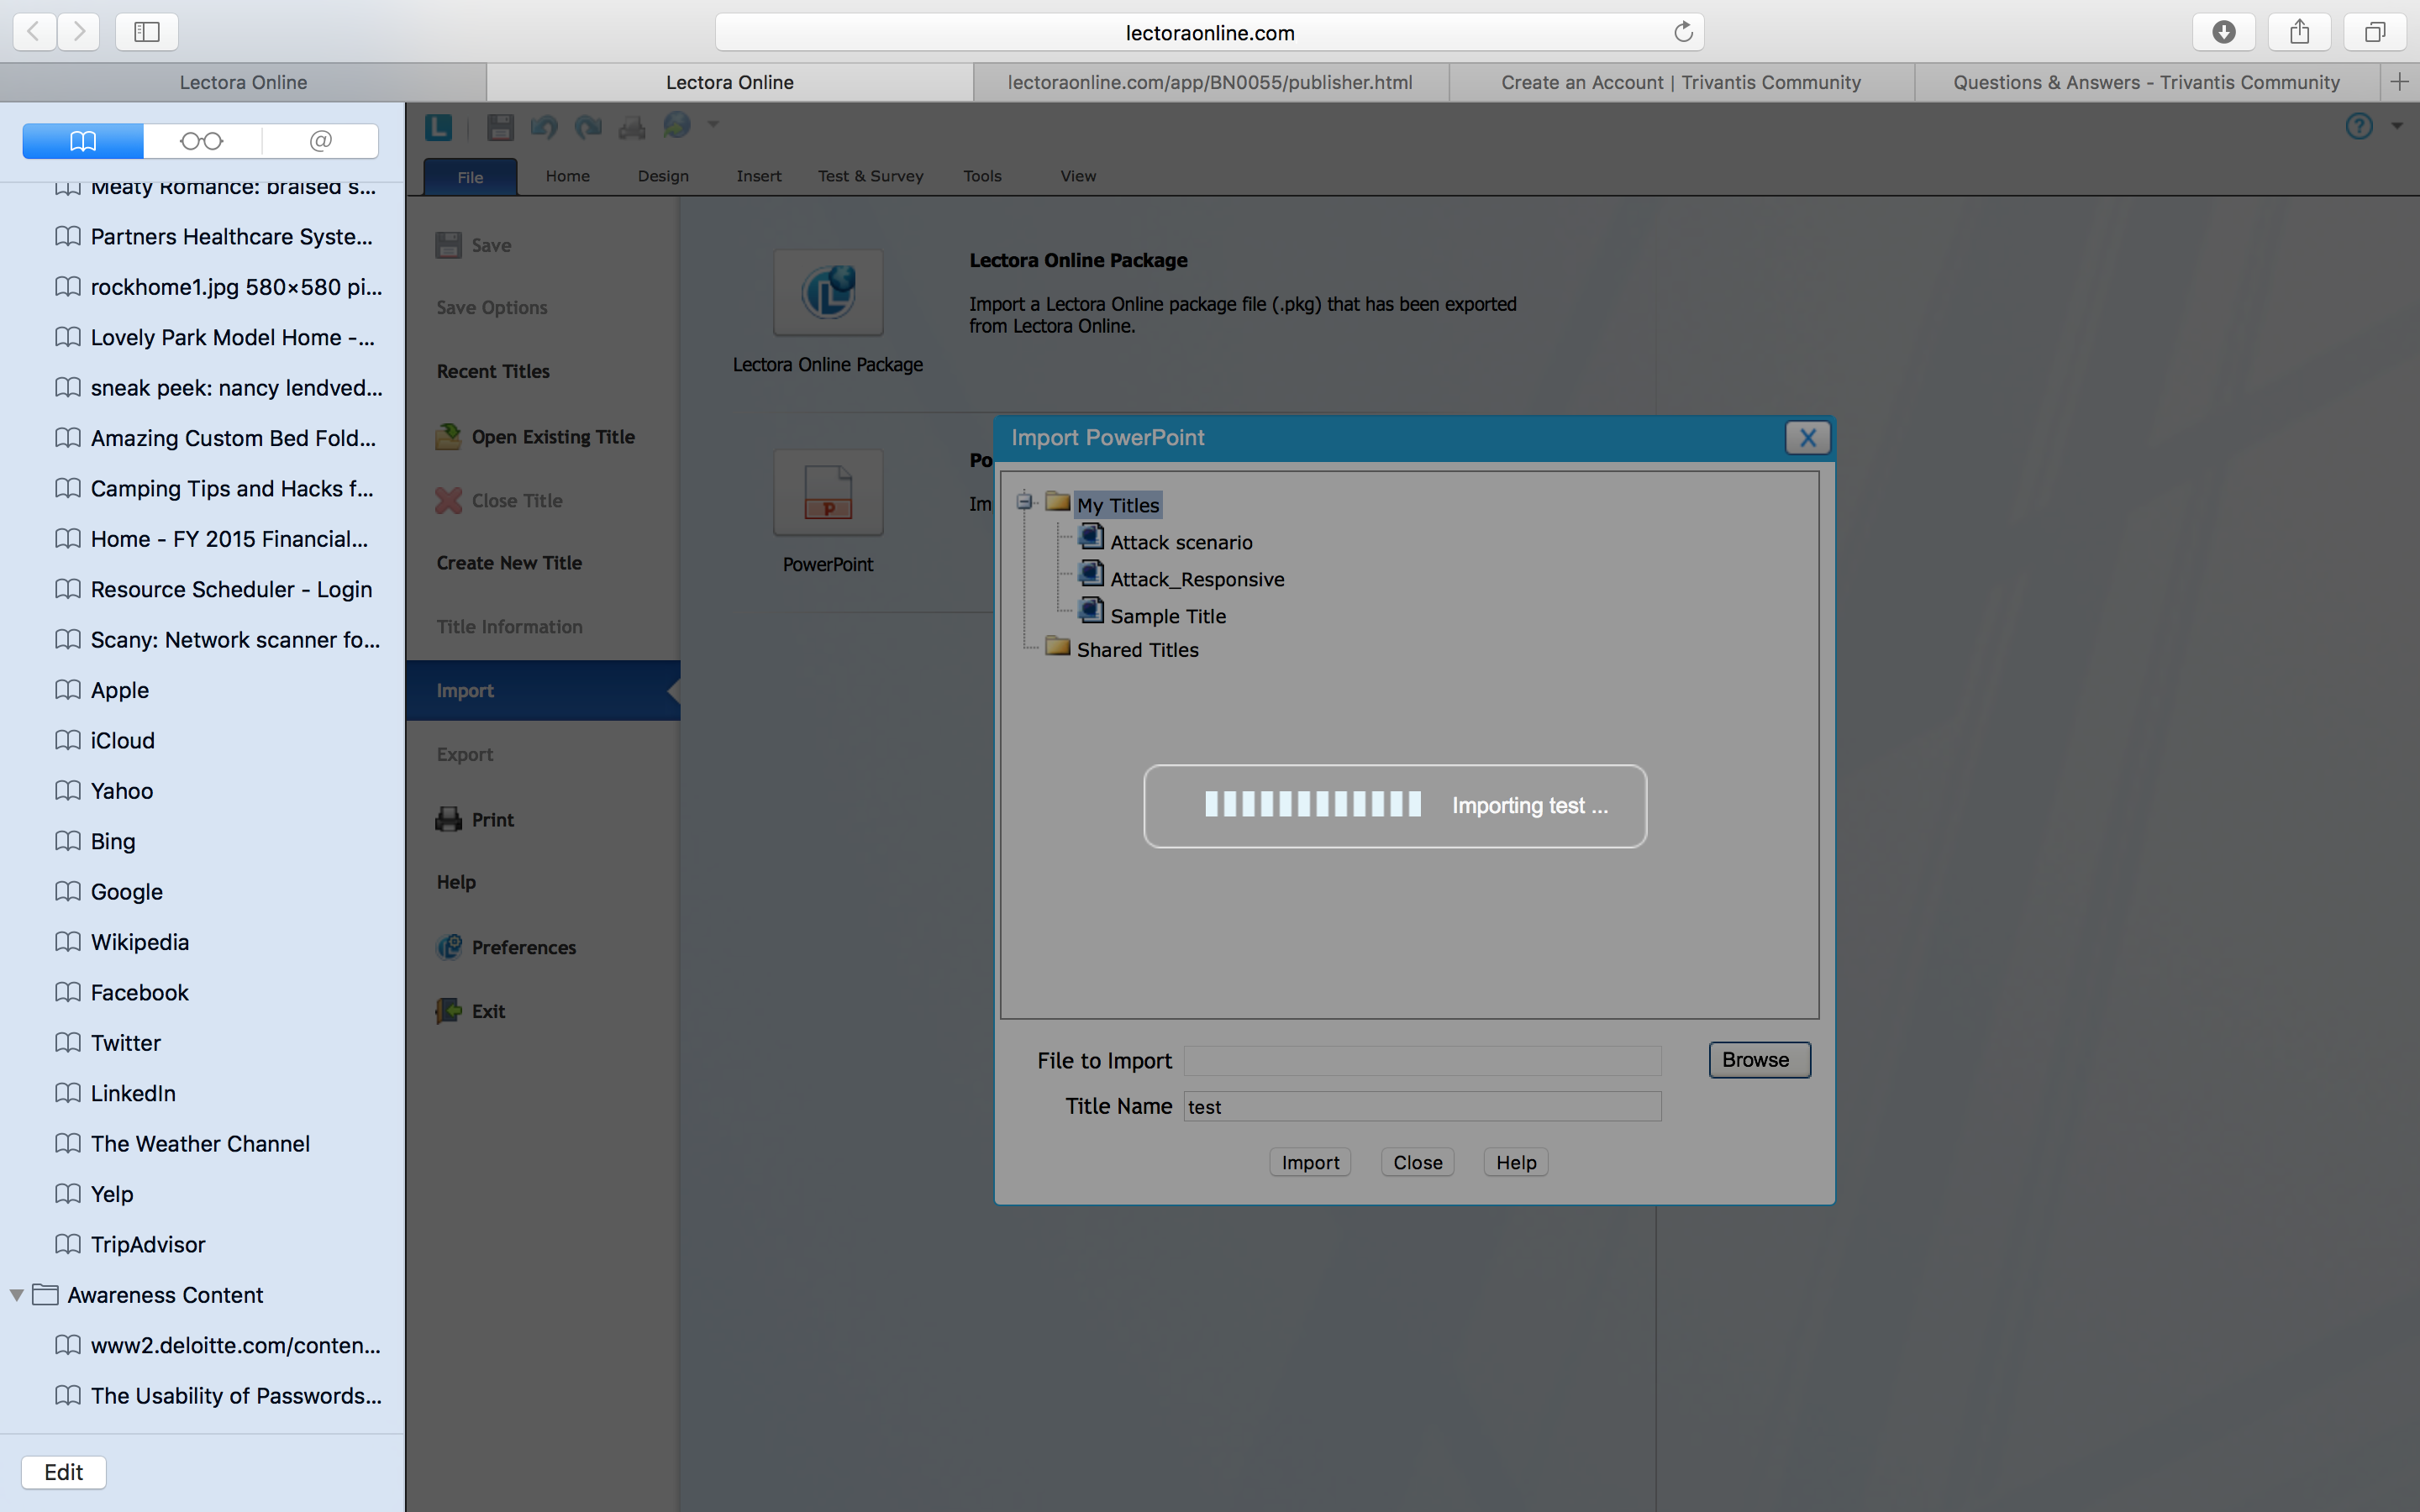Click the Exit menu icon

coord(449,1010)
